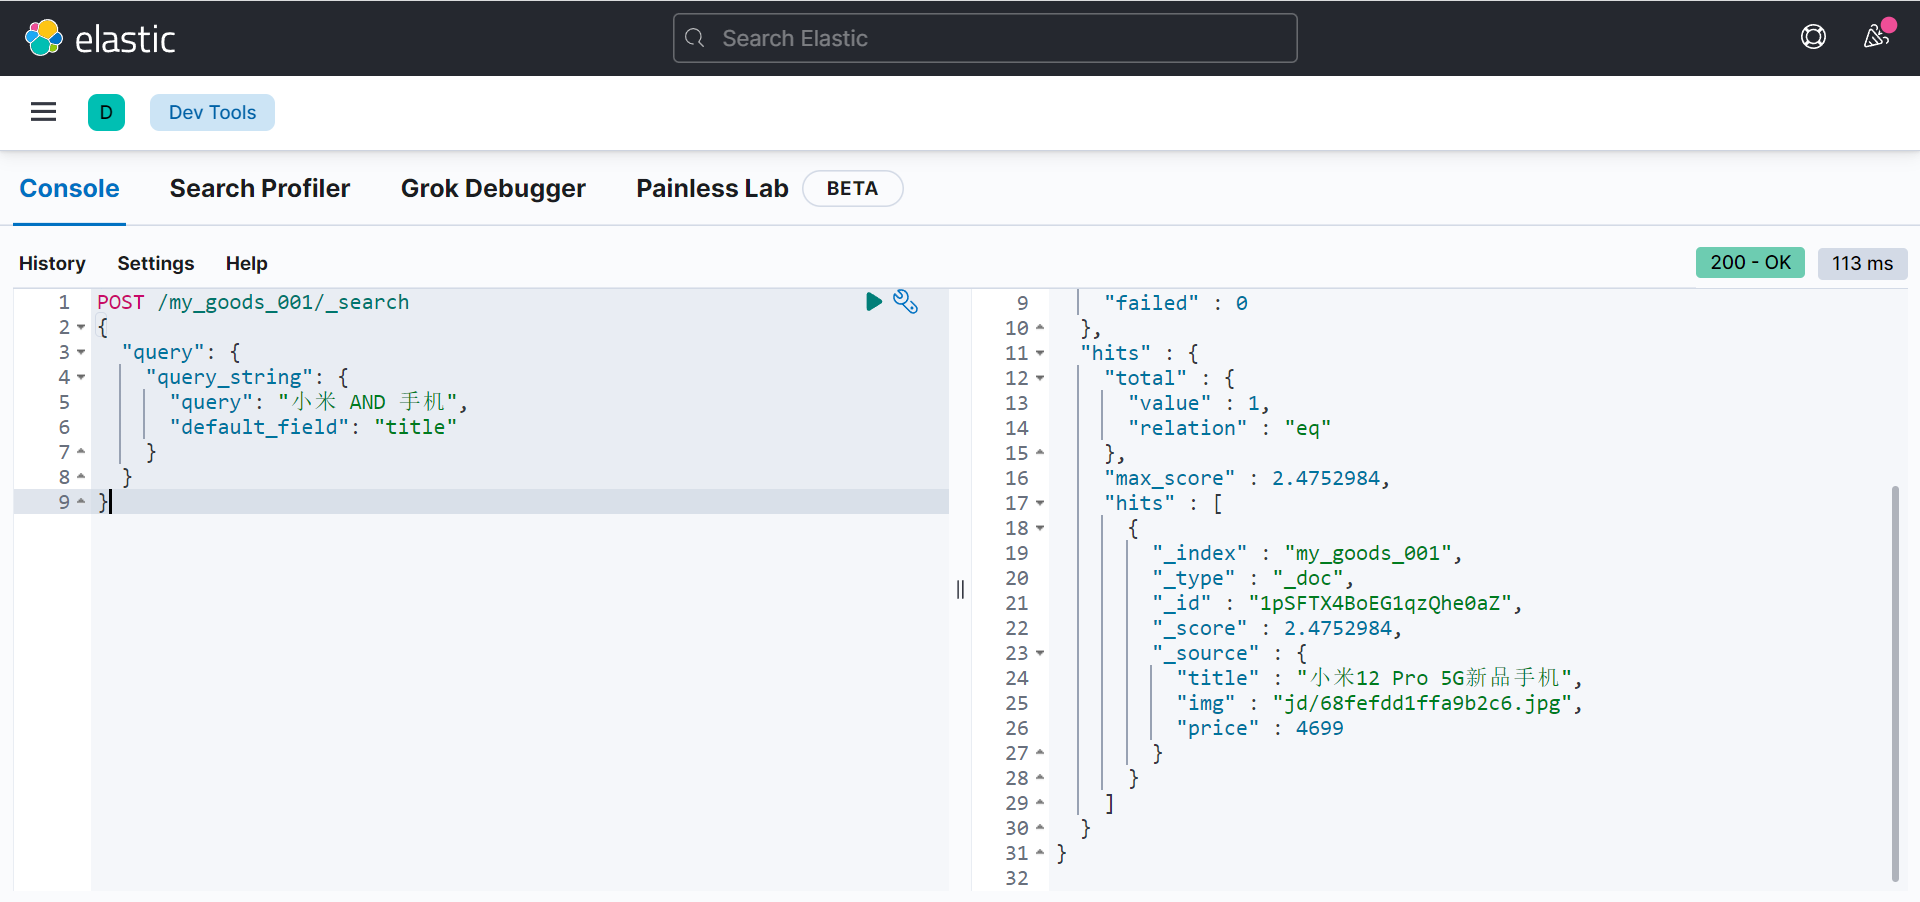
Task: Click the magnifier icon in search box
Action: tap(695, 38)
